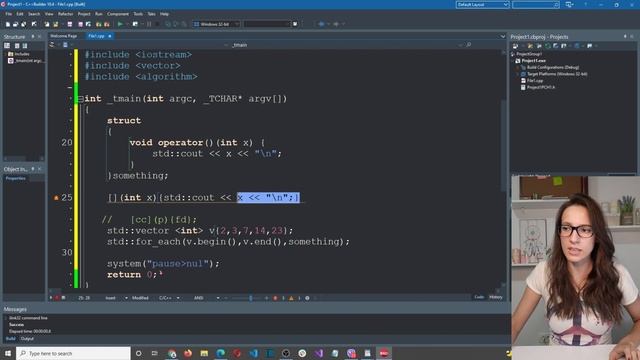Switch to the Welcome Page tab
640x360 pixels.
(63, 36)
